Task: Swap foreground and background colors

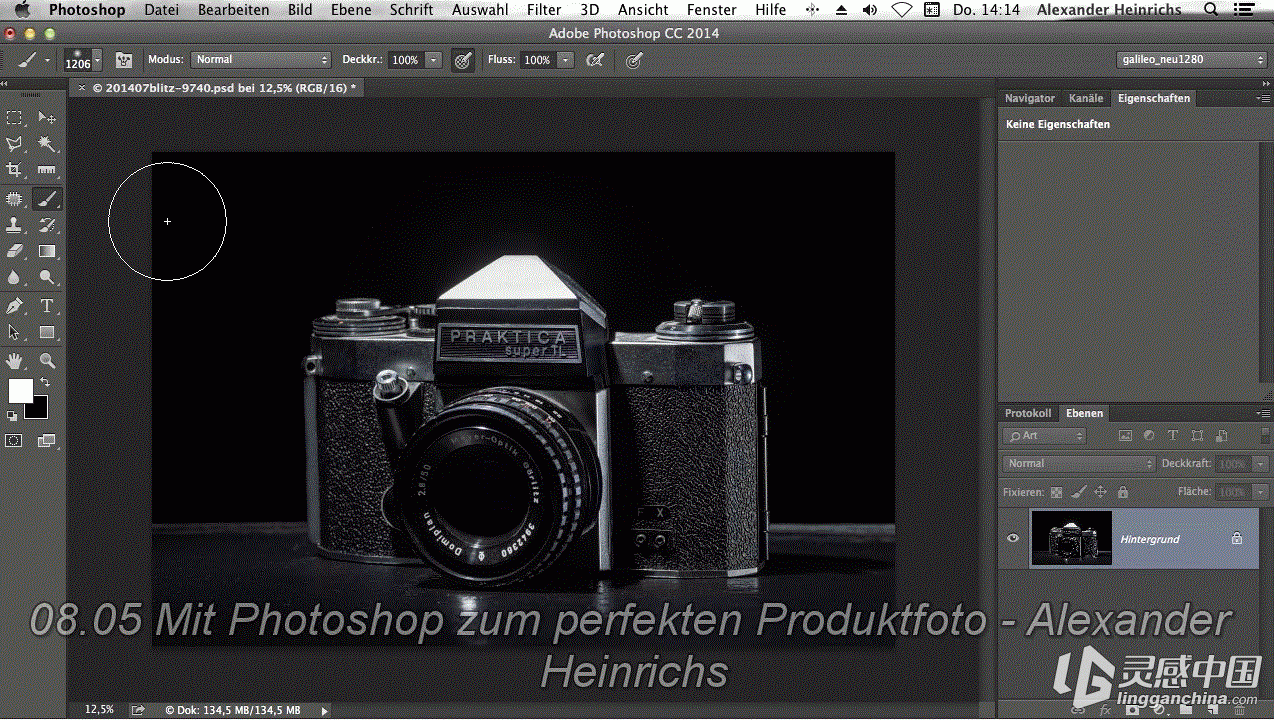Action: pyautogui.click(x=44, y=382)
